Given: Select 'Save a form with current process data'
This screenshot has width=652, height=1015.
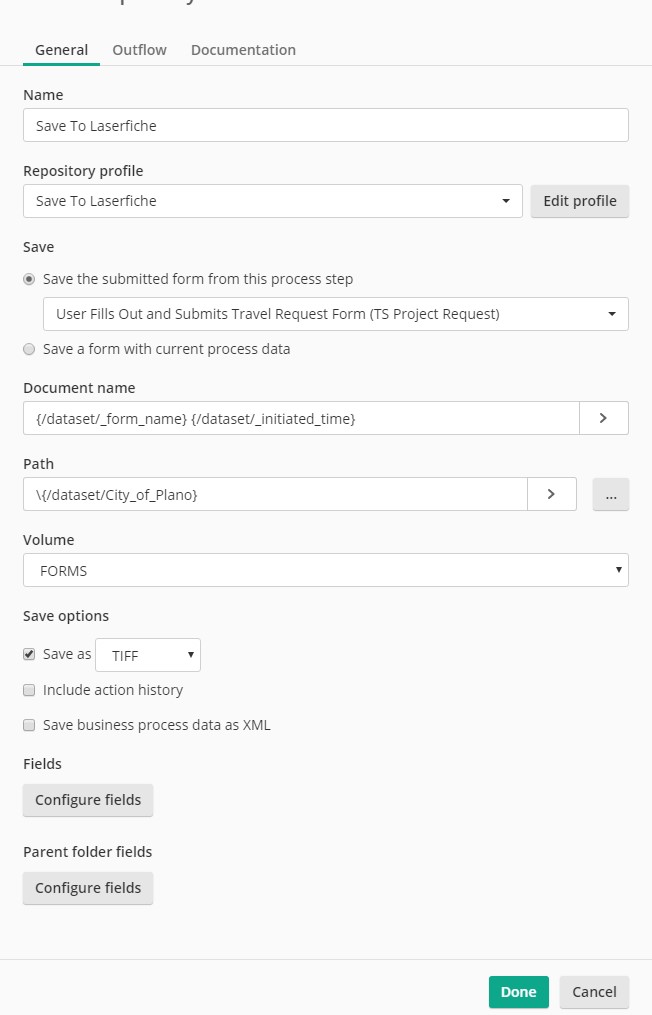Looking at the screenshot, I should point(29,349).
